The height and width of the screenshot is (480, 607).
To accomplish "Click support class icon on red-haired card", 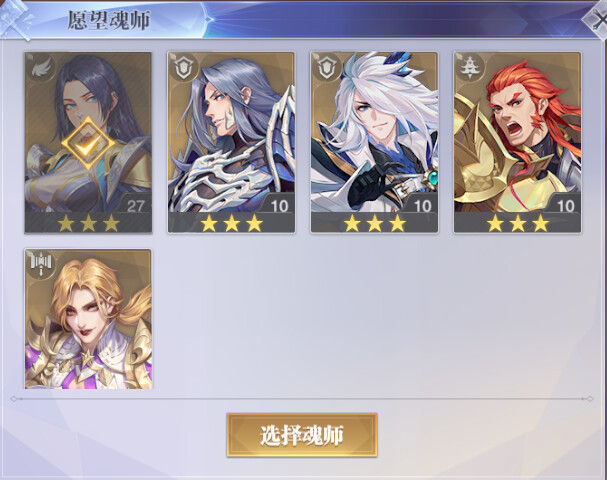I will pyautogui.click(x=469, y=67).
